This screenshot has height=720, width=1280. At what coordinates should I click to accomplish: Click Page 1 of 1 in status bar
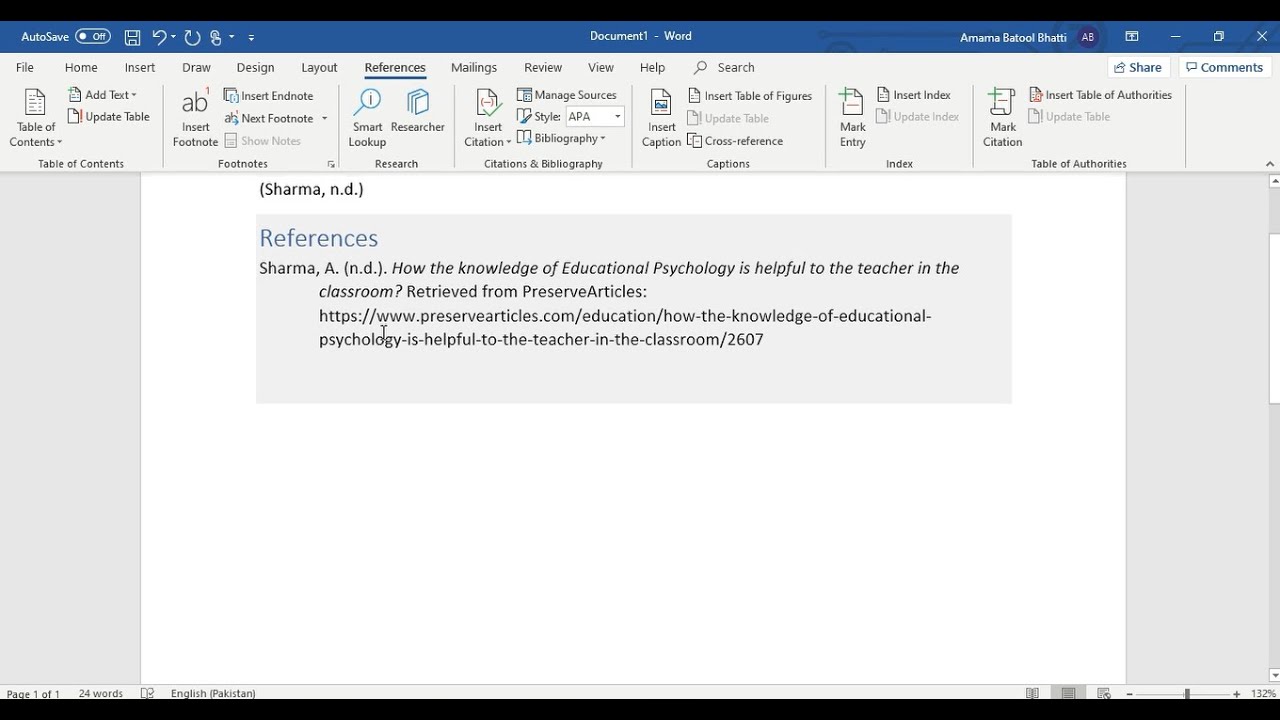33,694
